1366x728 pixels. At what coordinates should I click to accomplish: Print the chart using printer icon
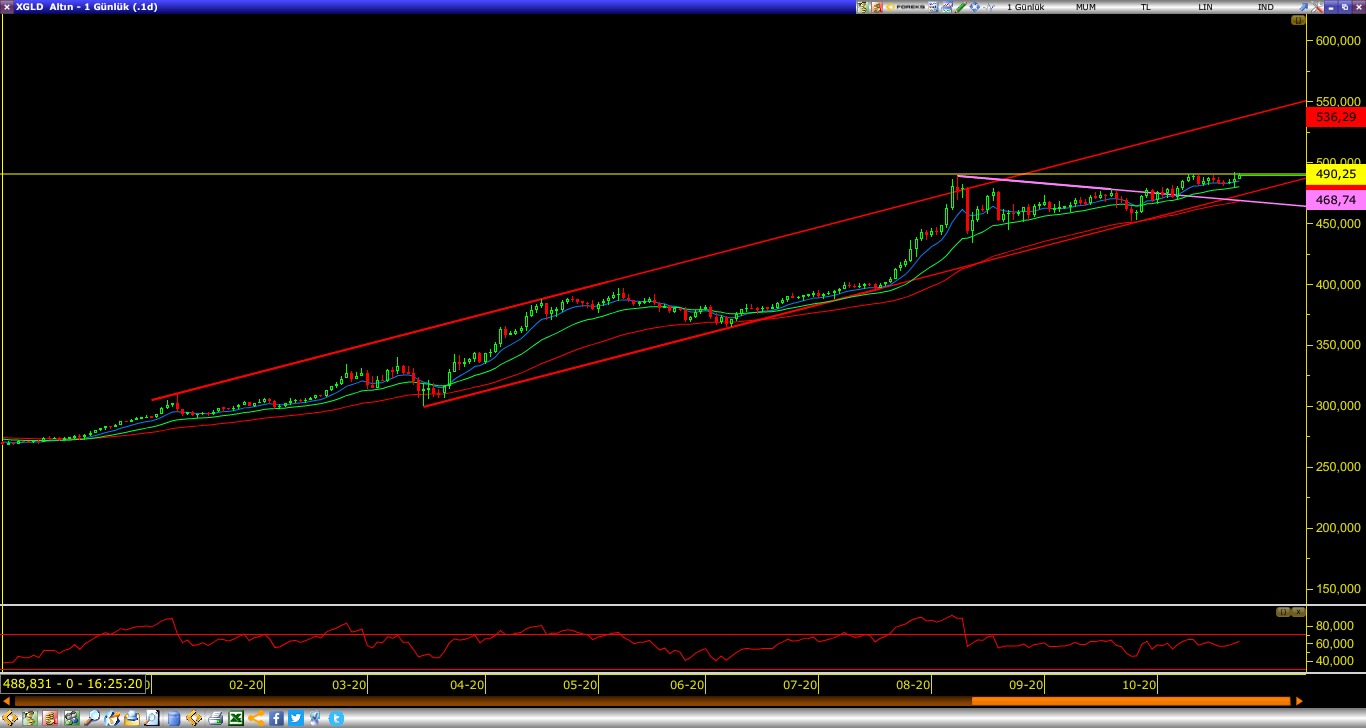tap(215, 718)
